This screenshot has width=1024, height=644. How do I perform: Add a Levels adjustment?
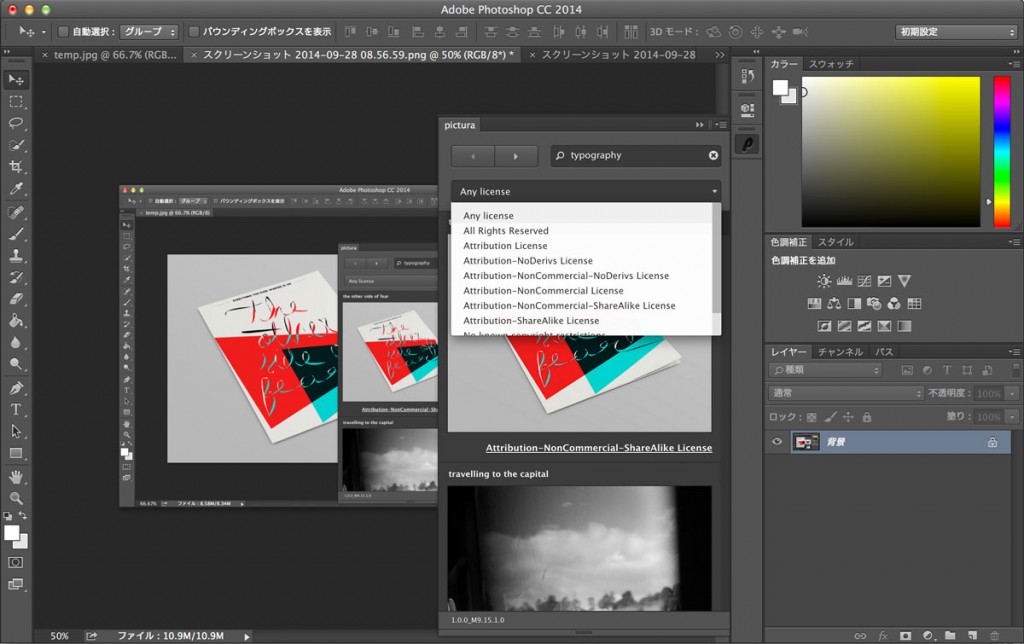point(844,281)
